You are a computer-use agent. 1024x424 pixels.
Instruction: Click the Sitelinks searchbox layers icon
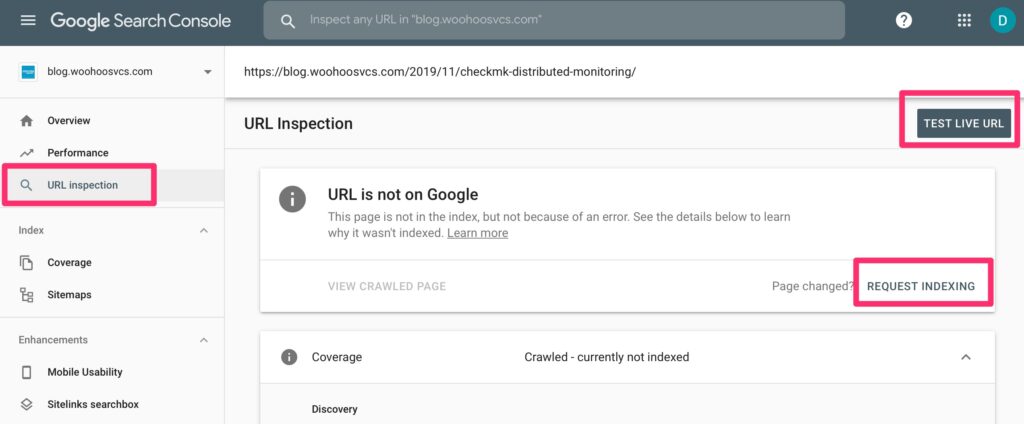pyautogui.click(x=27, y=404)
